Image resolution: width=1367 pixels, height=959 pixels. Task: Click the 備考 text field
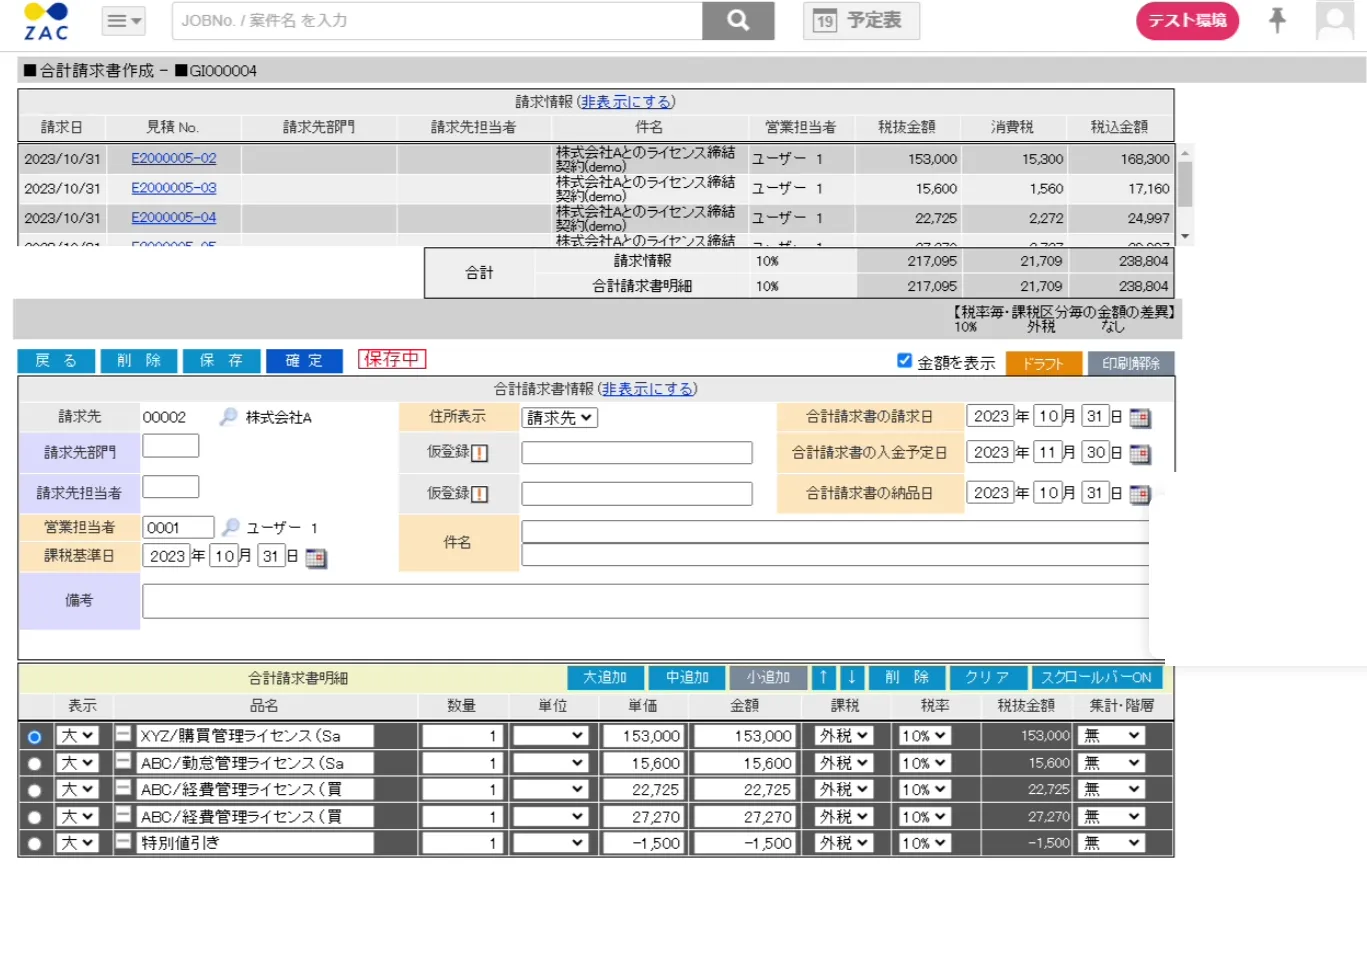(x=646, y=602)
